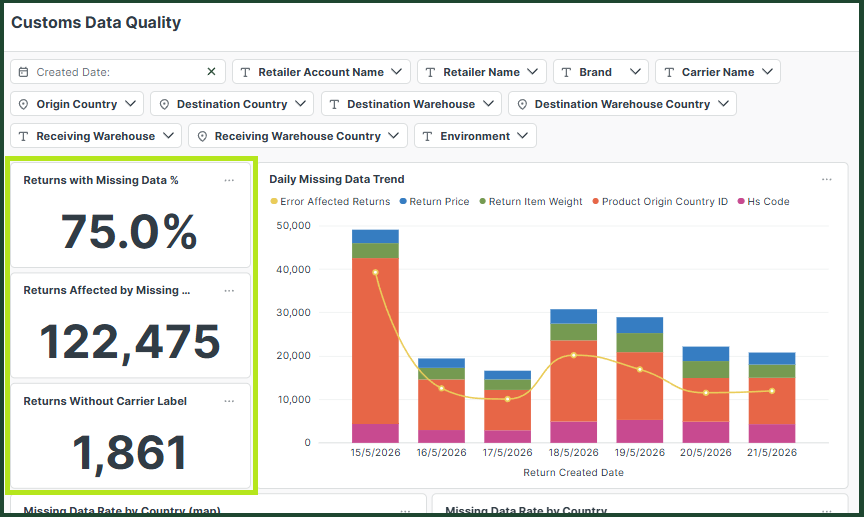
Task: Click the pin icon in Destination Country filter
Action: [x=164, y=104]
